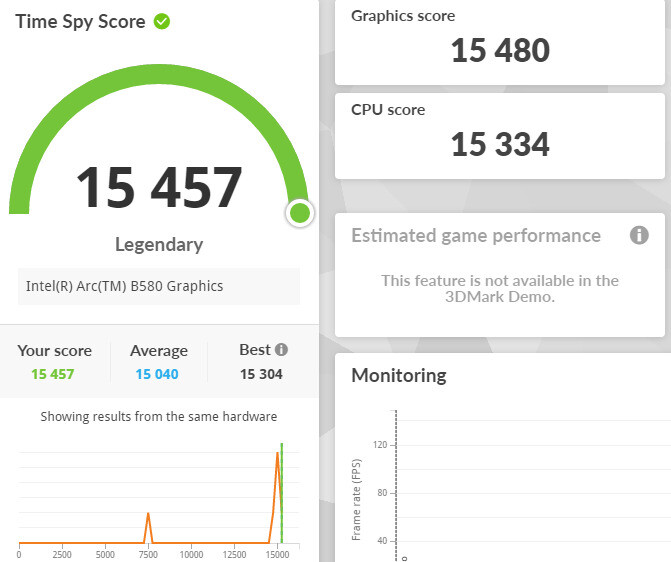Click the Graphics score value 15 480

tap(500, 50)
